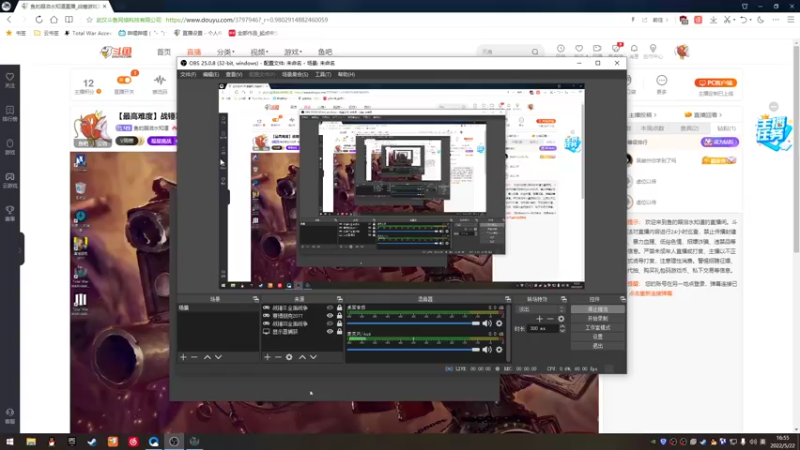
Task: Open the settings button in Controls
Action: [x=597, y=337]
